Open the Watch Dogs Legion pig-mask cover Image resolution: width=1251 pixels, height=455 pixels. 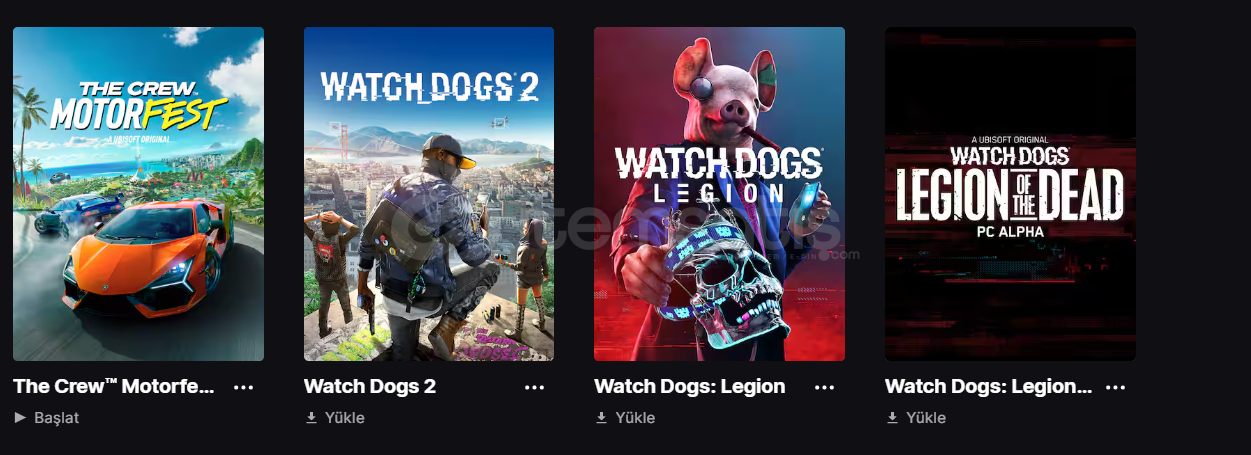719,194
